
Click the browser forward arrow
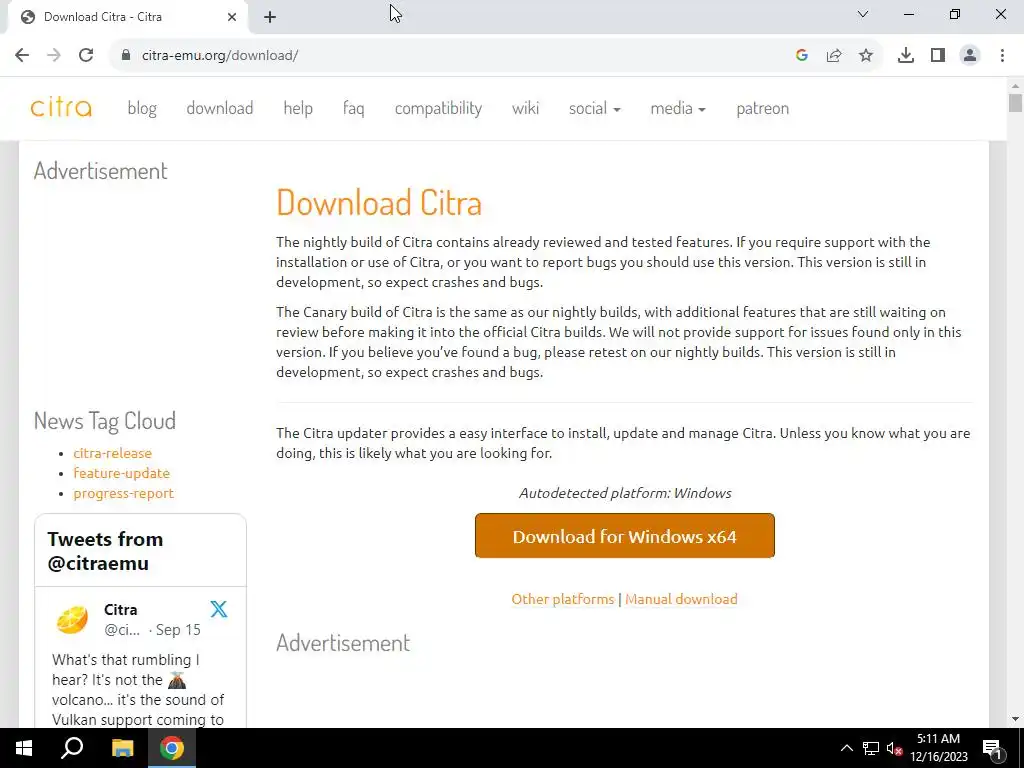[x=54, y=56]
